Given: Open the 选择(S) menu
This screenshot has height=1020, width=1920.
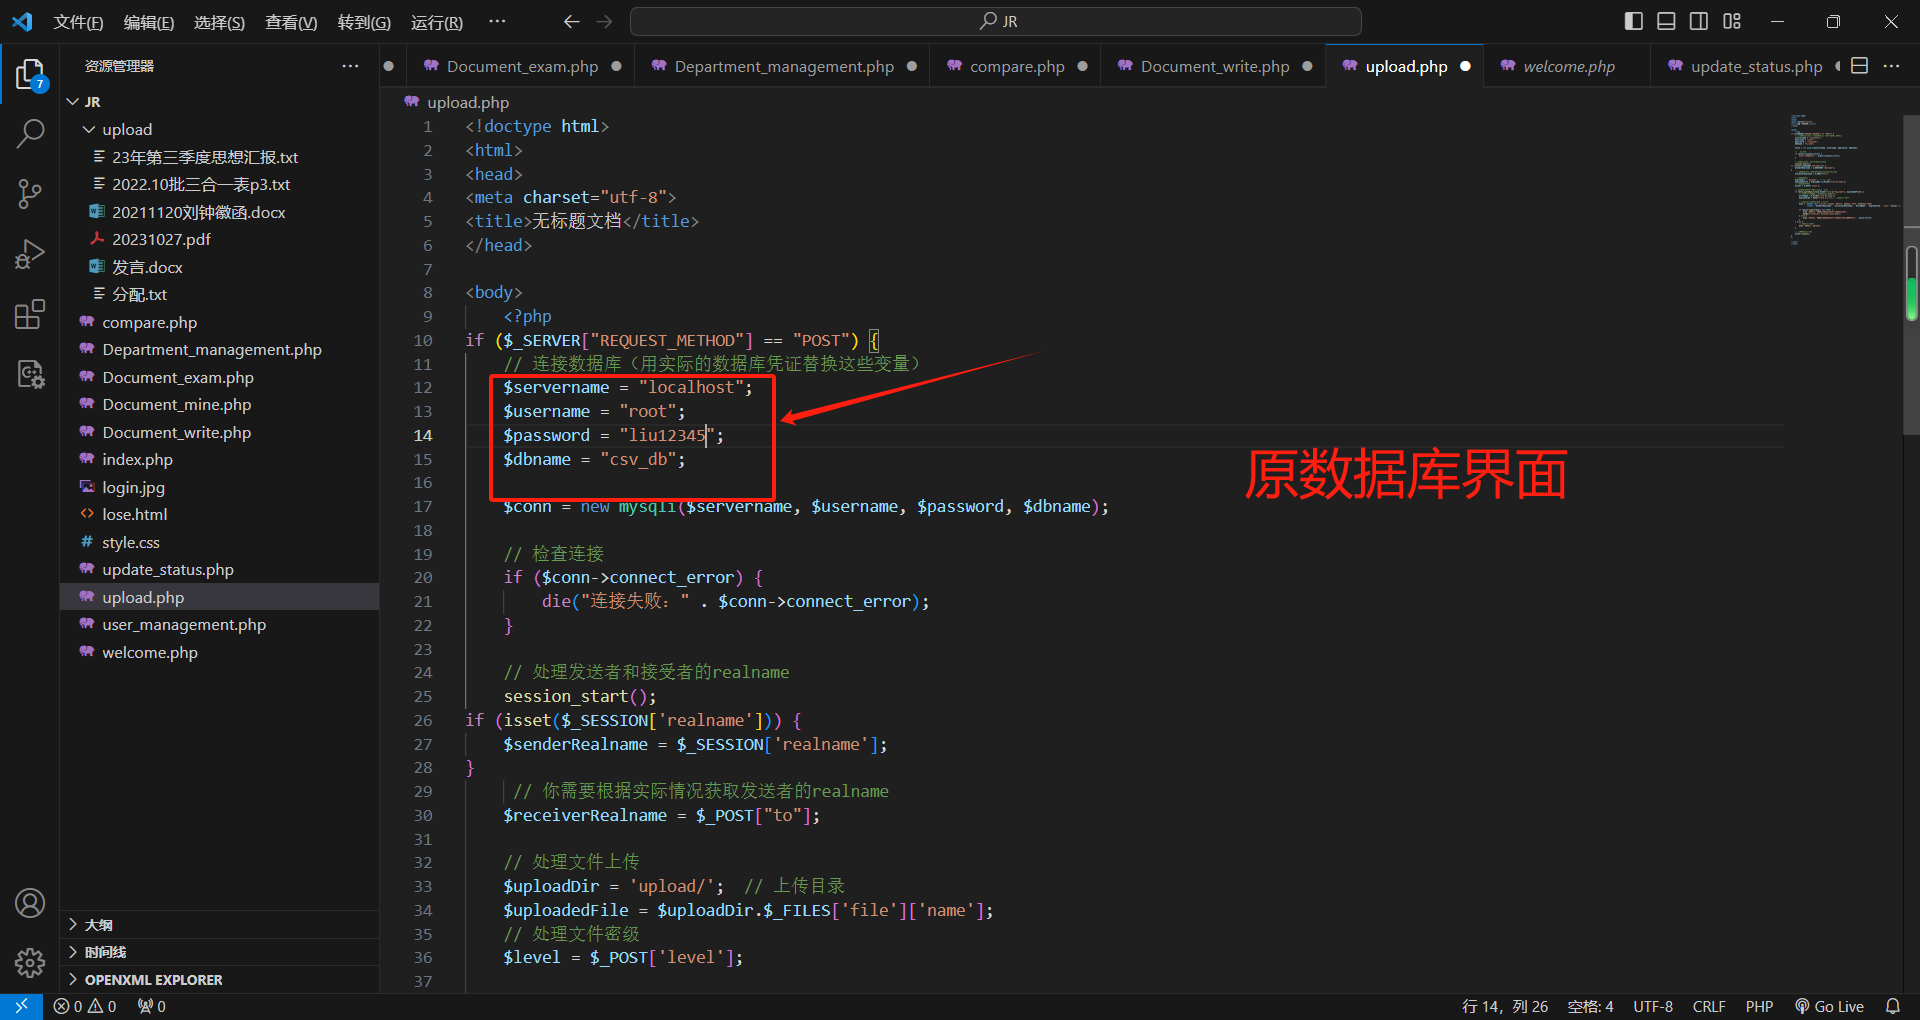Looking at the screenshot, I should coord(219,22).
